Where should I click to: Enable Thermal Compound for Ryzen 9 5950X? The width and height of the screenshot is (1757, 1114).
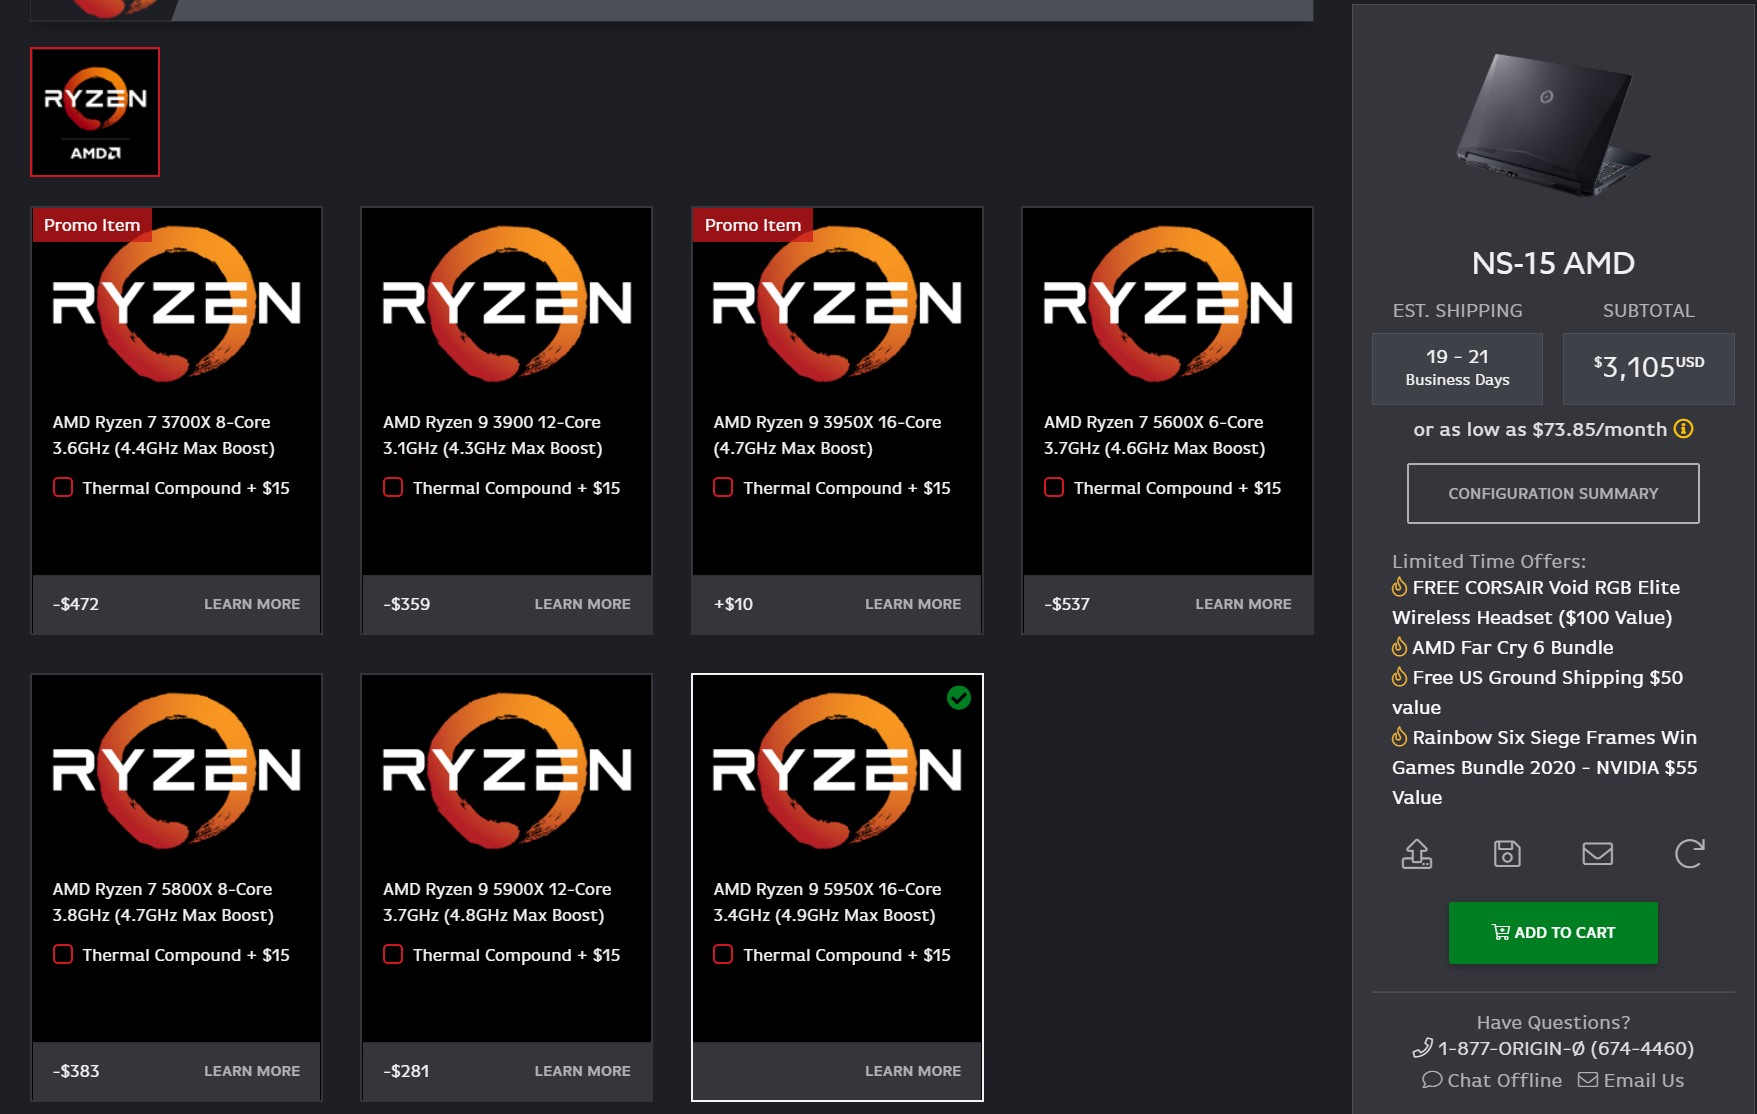click(x=722, y=954)
